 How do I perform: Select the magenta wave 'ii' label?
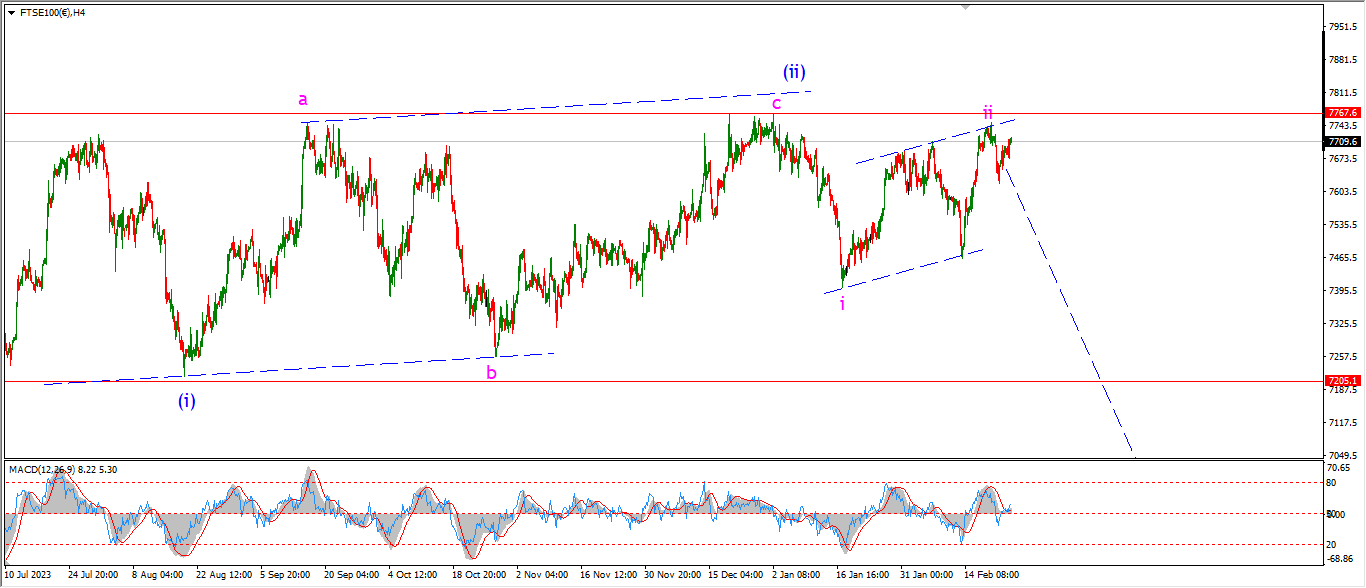pos(987,112)
